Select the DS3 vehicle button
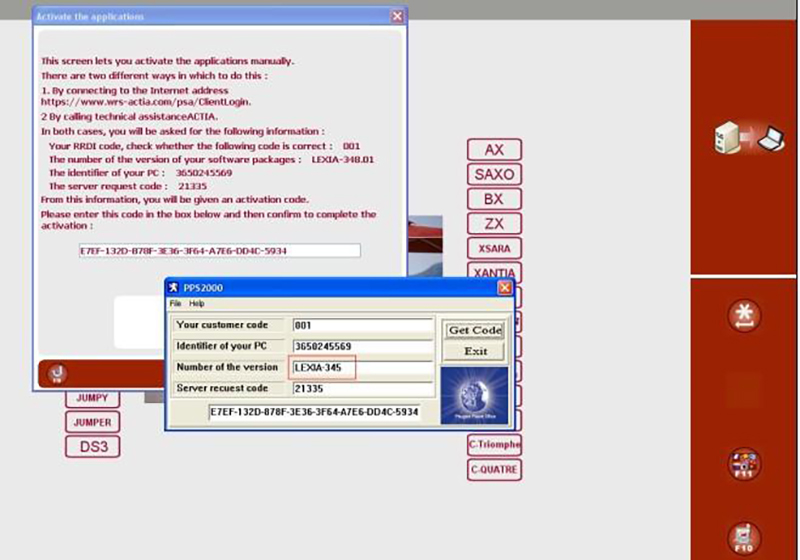The image size is (800, 560). pyautogui.click(x=92, y=446)
